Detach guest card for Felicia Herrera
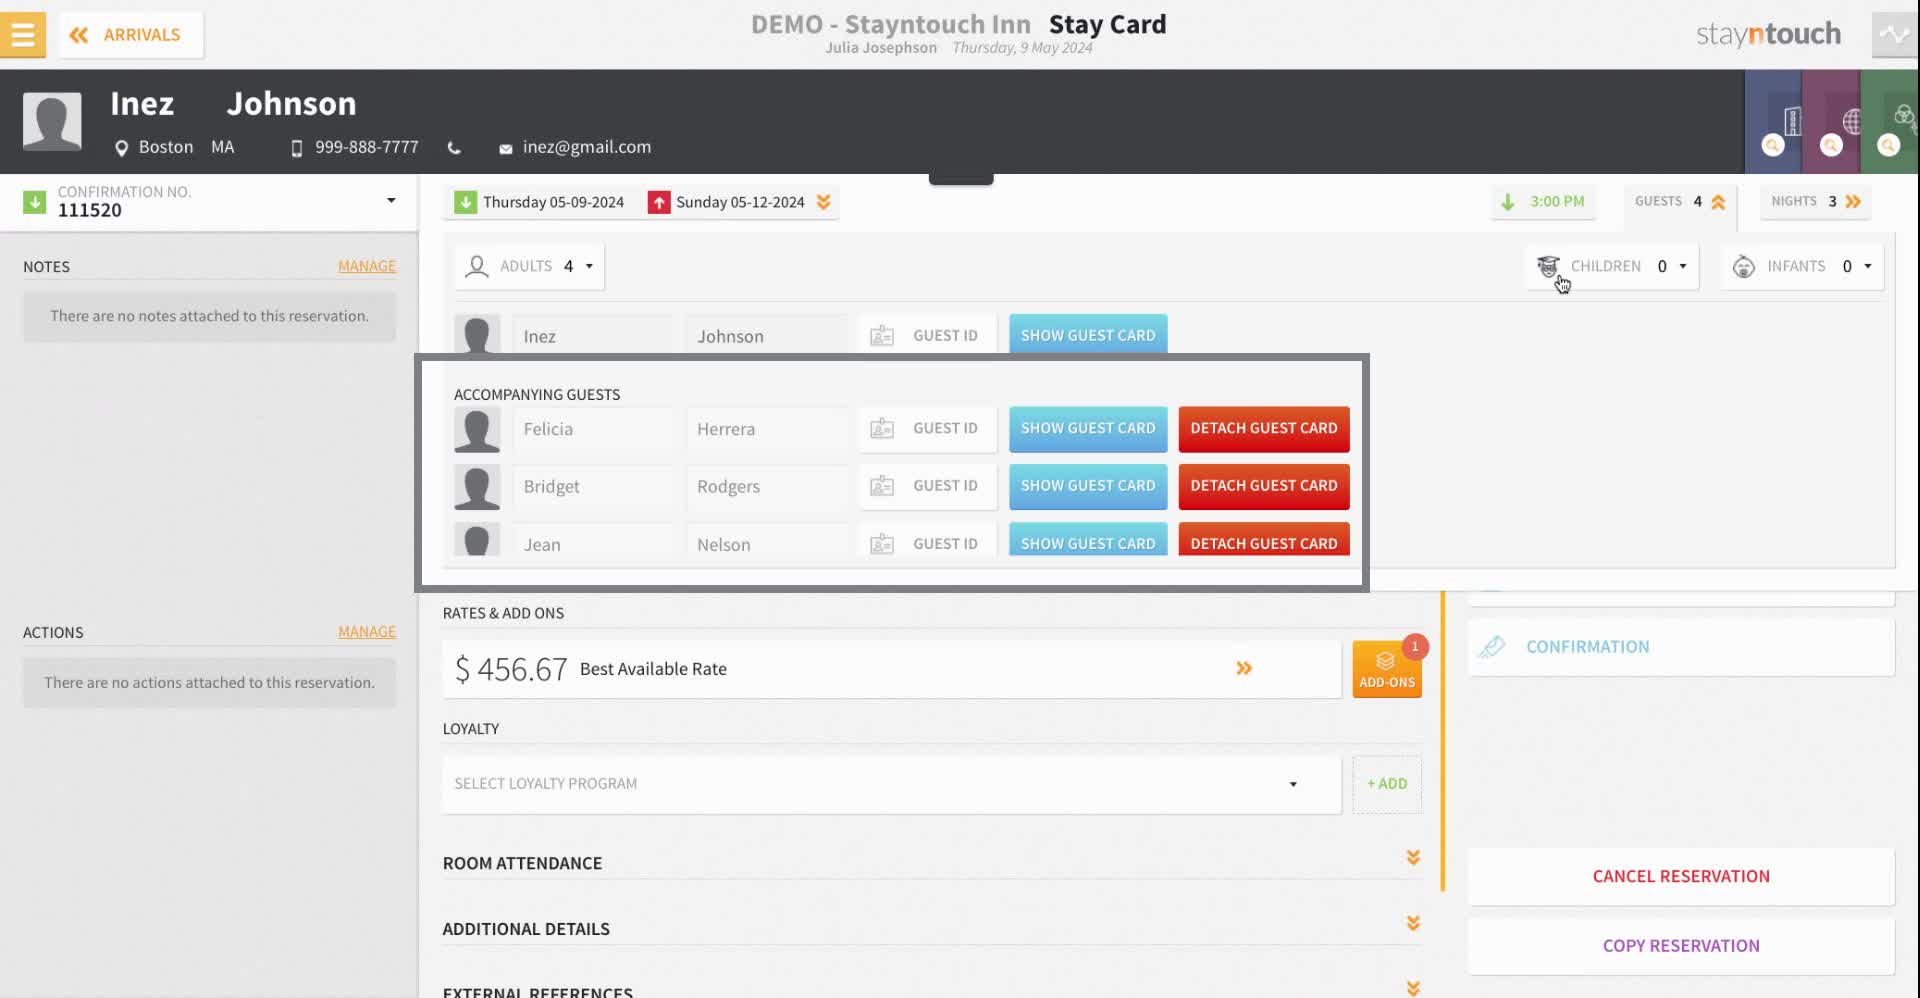Image resolution: width=1920 pixels, height=998 pixels. click(x=1264, y=428)
